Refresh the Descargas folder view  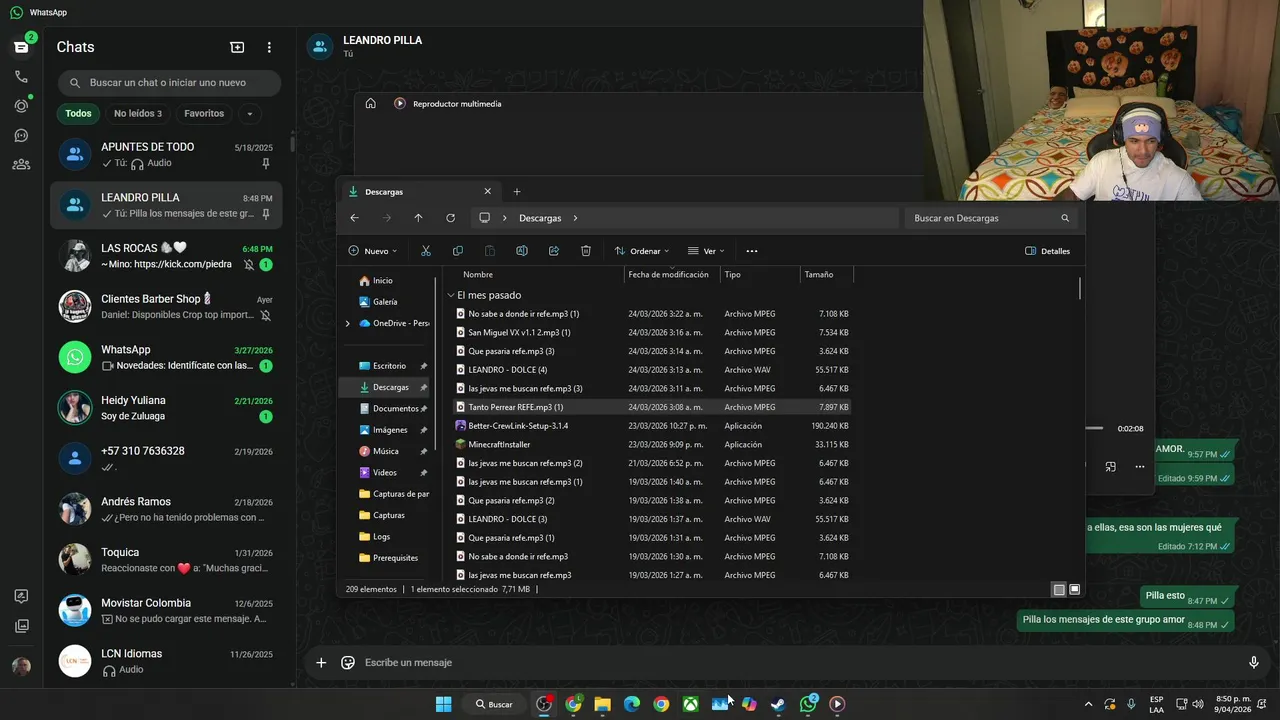coord(450,218)
